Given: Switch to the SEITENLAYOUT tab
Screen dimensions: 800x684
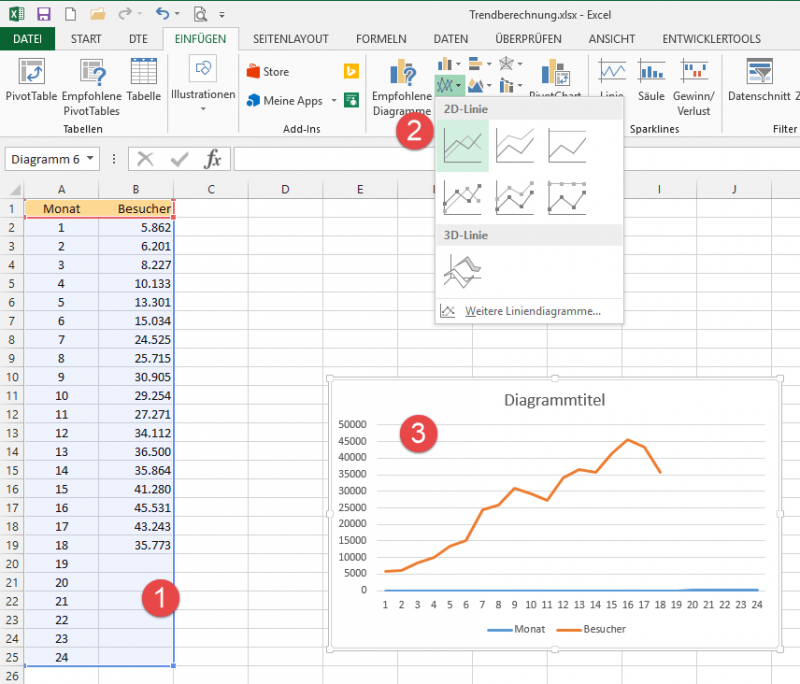Looking at the screenshot, I should point(290,38).
